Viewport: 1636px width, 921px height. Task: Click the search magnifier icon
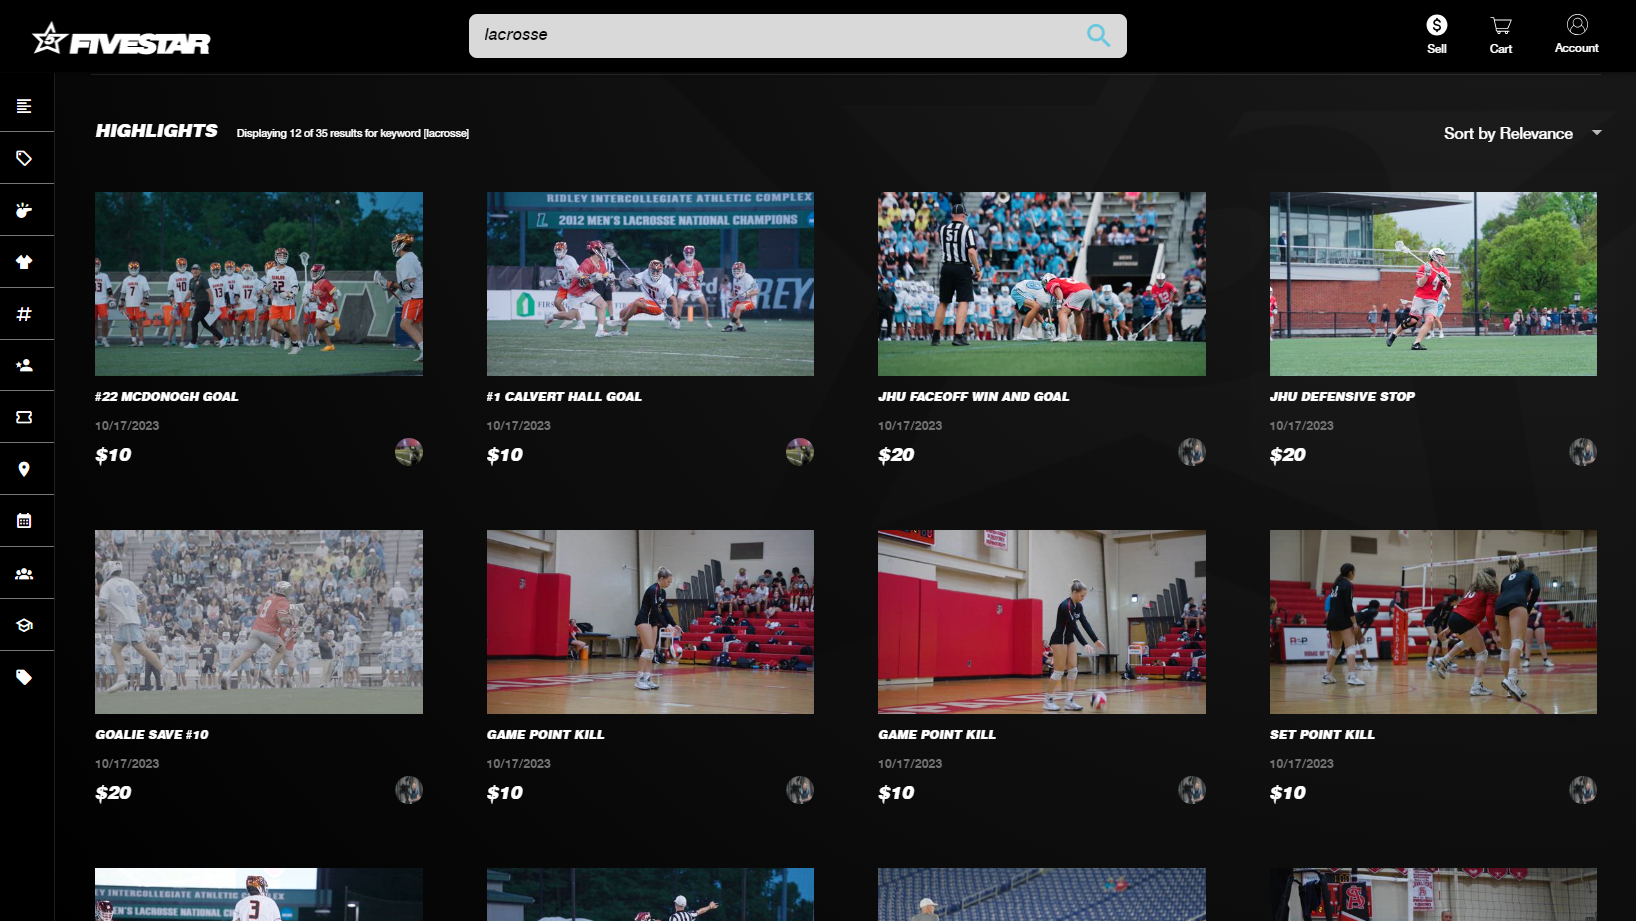(x=1098, y=35)
